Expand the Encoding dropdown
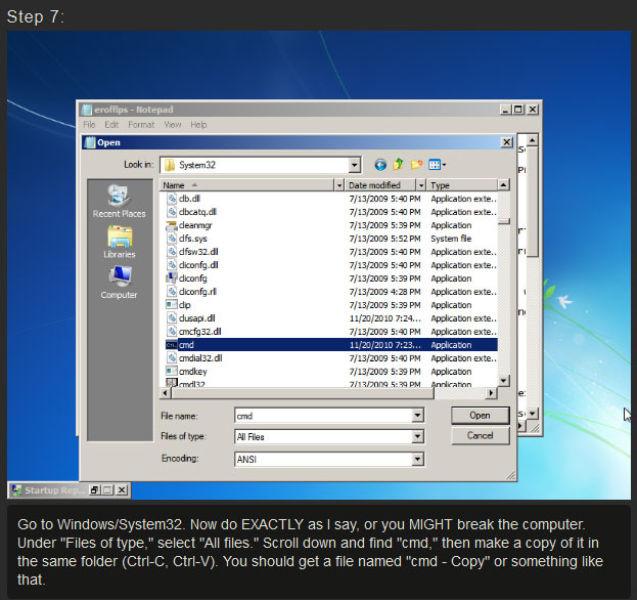The image size is (637, 600). pos(418,459)
